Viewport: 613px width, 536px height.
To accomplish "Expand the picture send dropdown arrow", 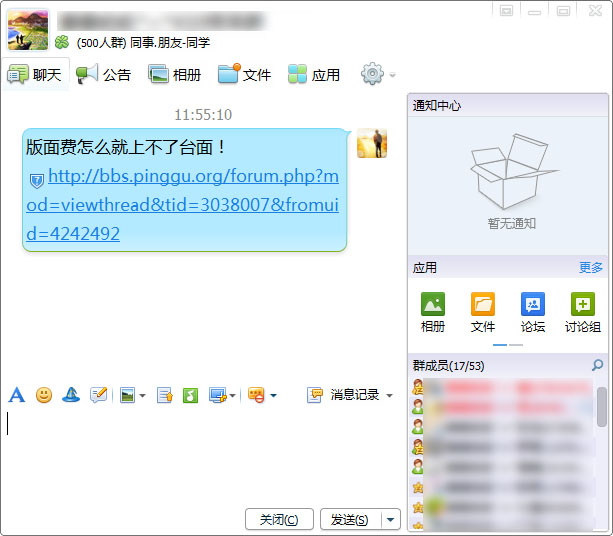I will click(x=142, y=396).
